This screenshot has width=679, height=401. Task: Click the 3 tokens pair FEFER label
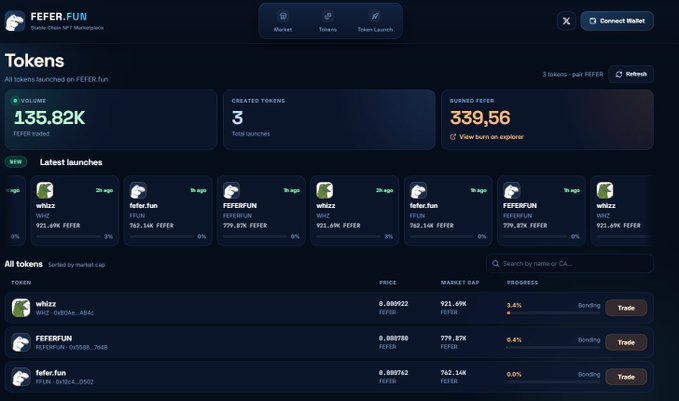(572, 74)
